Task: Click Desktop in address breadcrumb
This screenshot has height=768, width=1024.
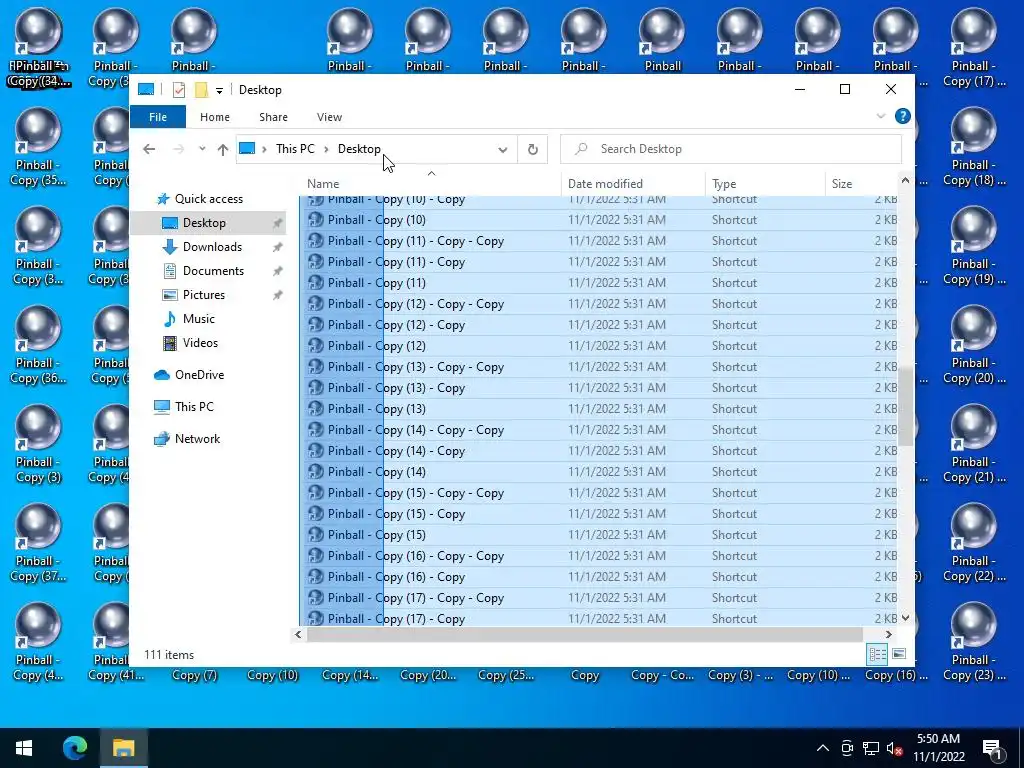Action: click(x=359, y=149)
